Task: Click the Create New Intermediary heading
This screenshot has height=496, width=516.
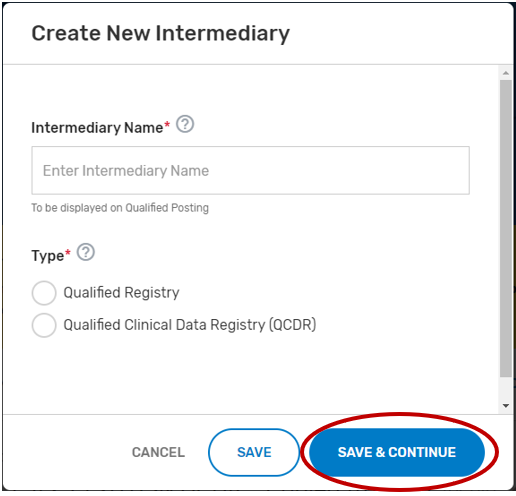Action: point(161,33)
